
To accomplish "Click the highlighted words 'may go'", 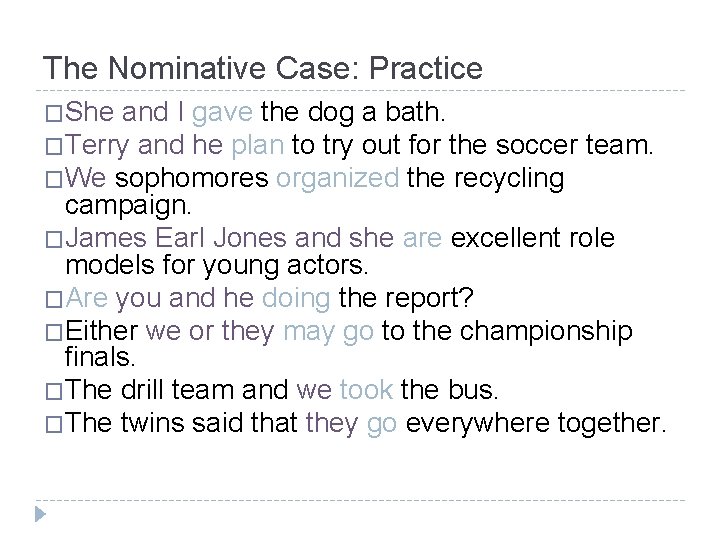I will 328,332.
